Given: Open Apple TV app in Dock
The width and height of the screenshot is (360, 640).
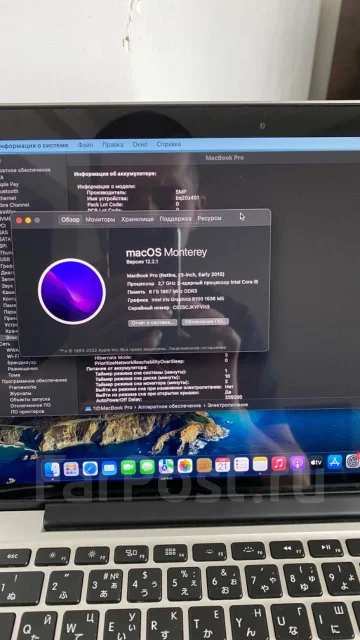Looking at the screenshot, I should [x=316, y=462].
